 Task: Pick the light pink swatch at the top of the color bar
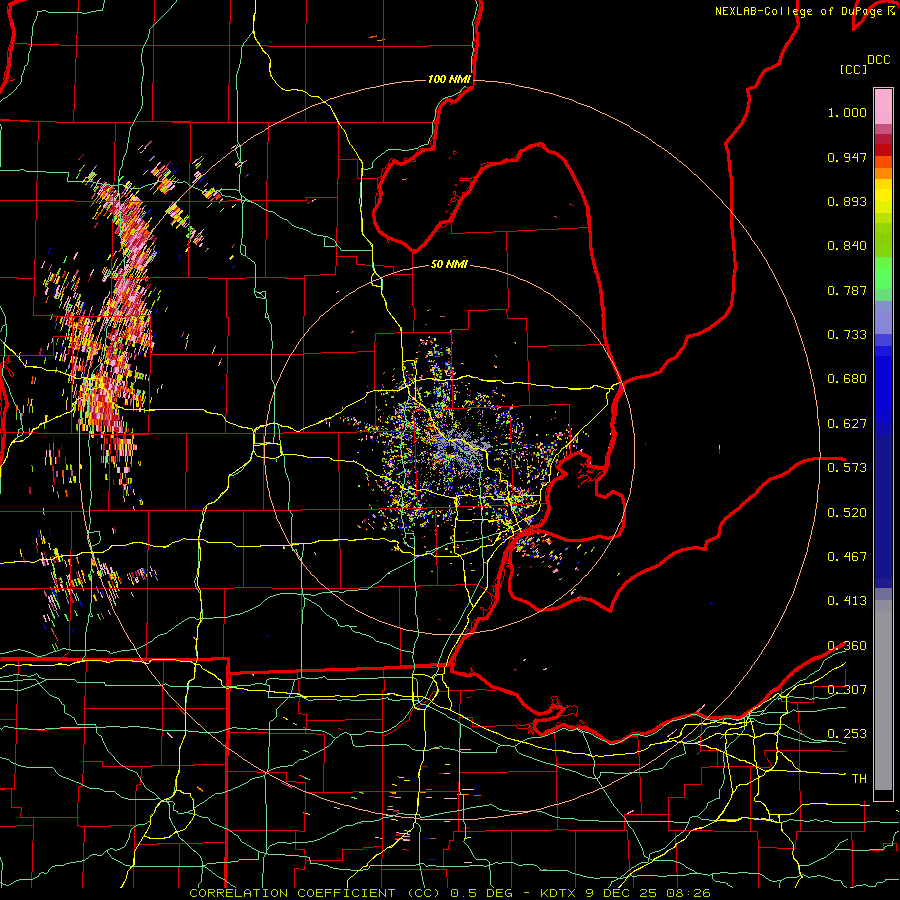(883, 106)
